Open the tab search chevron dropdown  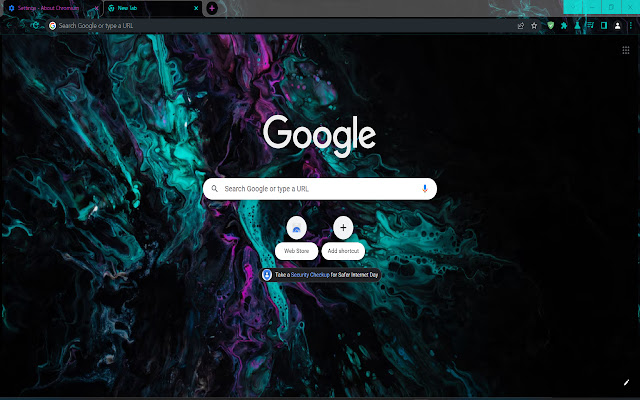(573, 7)
